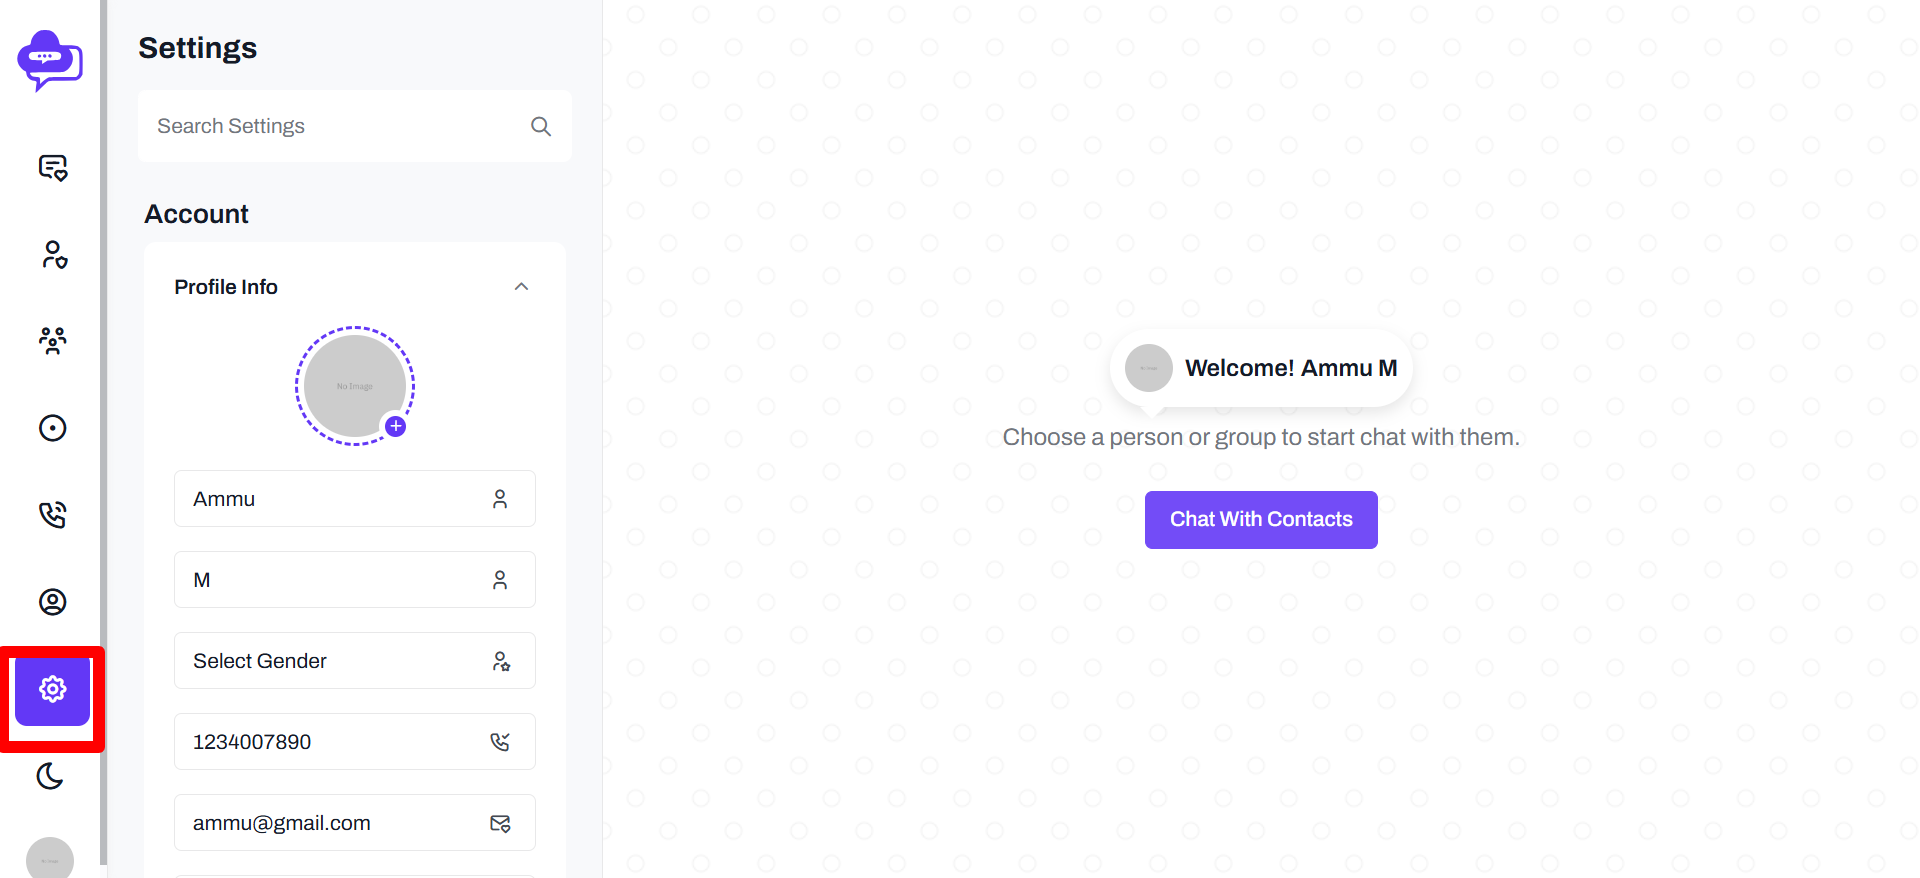
Task: Open the status circle icon in sidebar
Action: coord(52,428)
